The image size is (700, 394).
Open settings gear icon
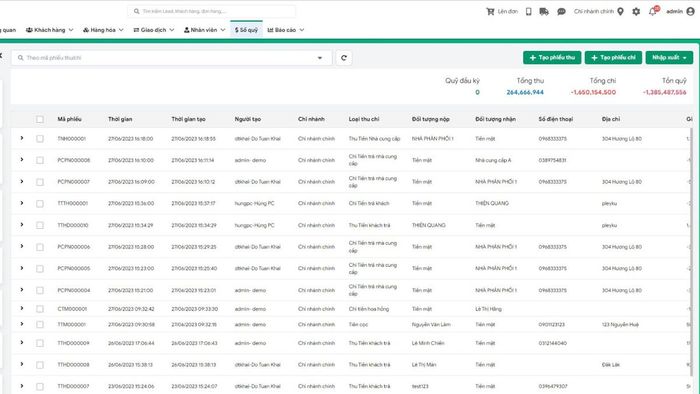click(636, 12)
